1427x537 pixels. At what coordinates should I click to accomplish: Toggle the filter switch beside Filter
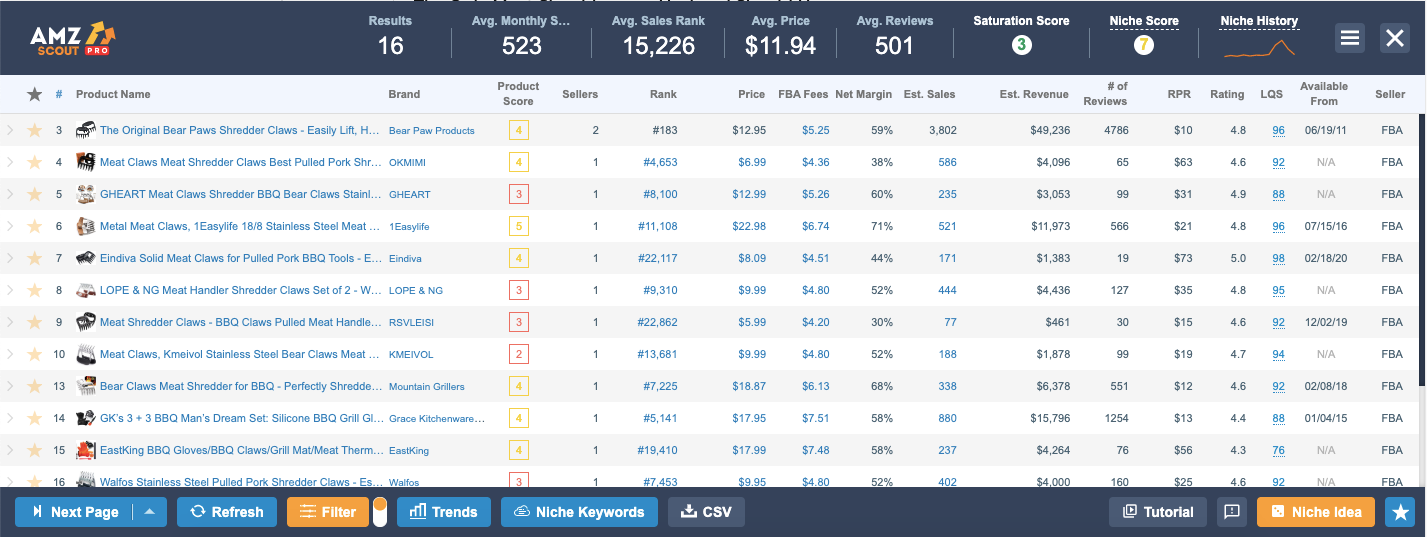[380, 512]
